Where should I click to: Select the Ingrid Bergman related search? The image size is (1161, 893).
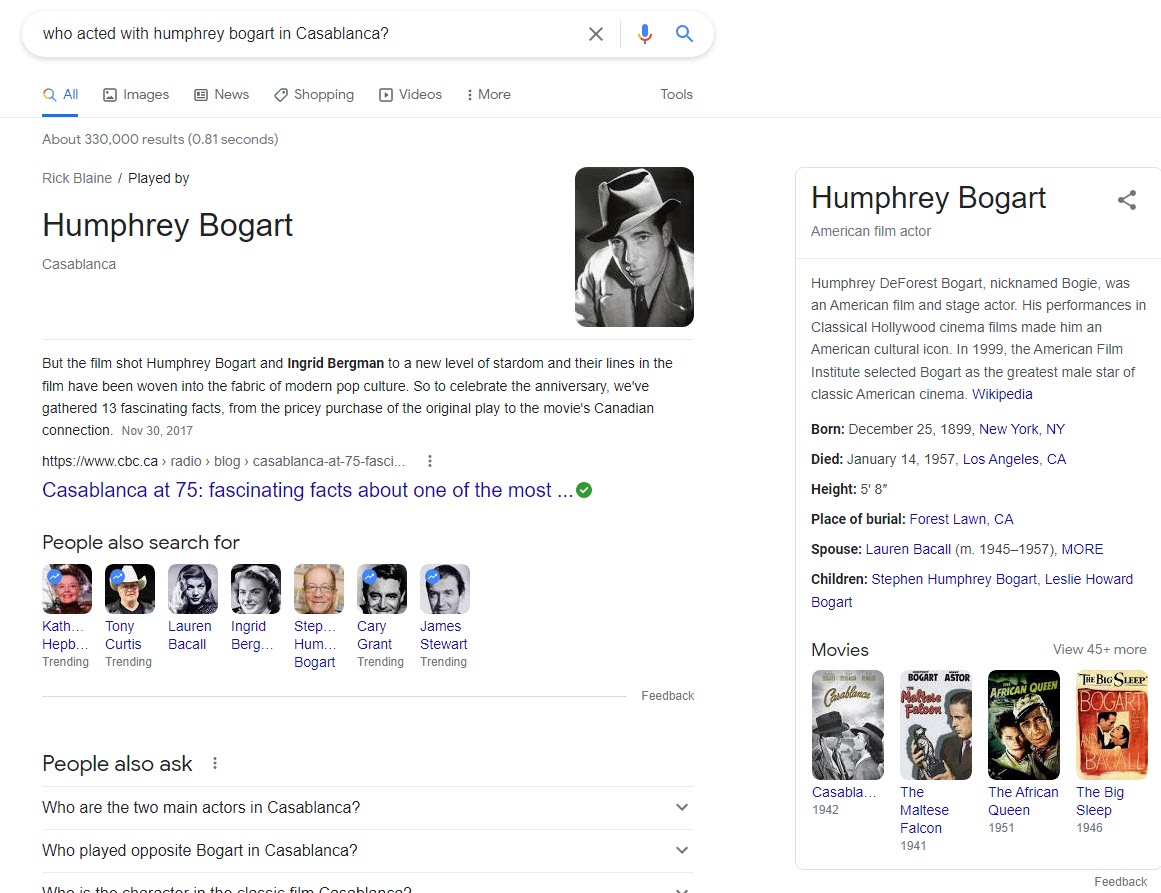(x=255, y=608)
